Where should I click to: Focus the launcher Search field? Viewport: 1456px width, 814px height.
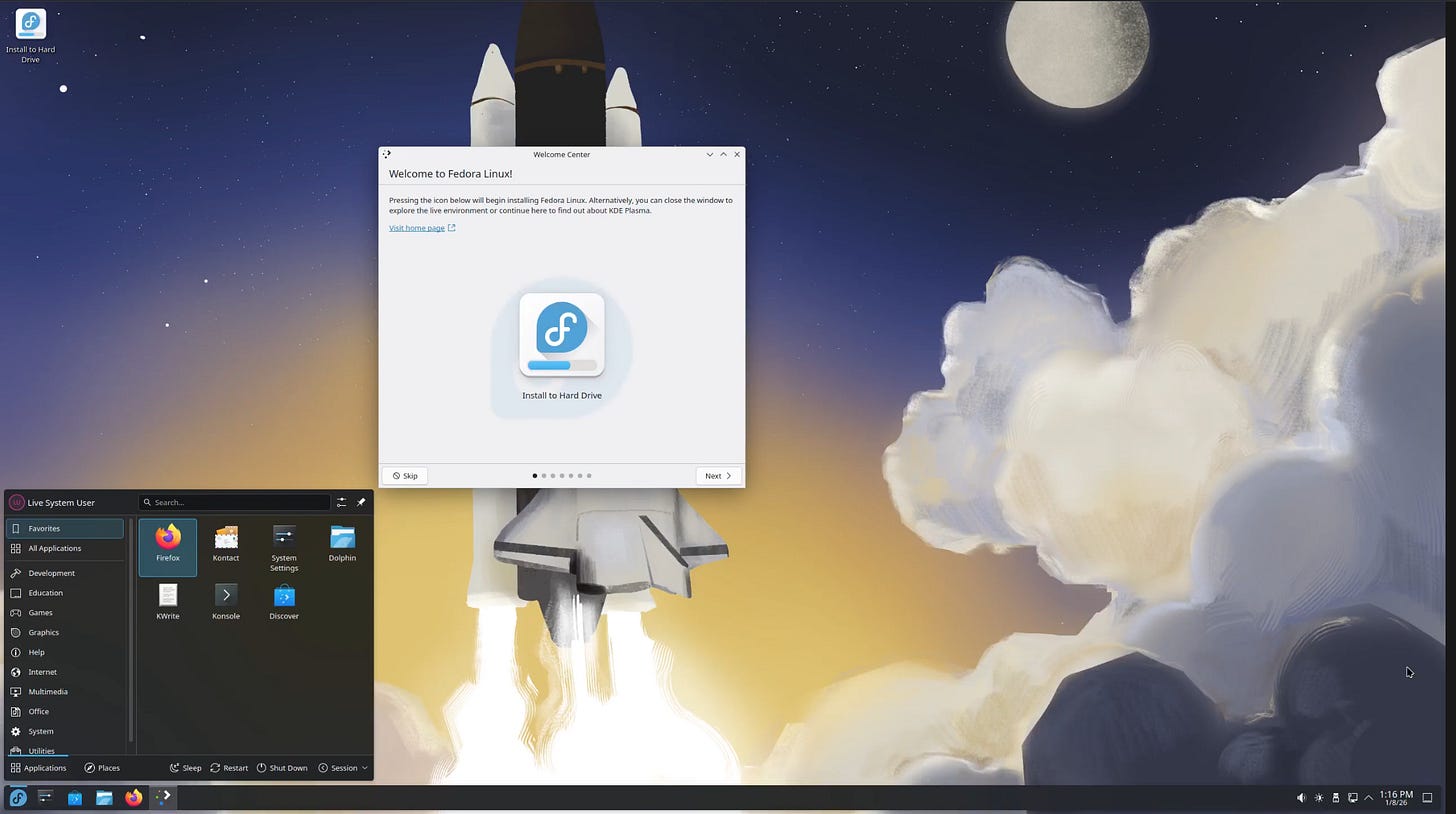pos(235,502)
